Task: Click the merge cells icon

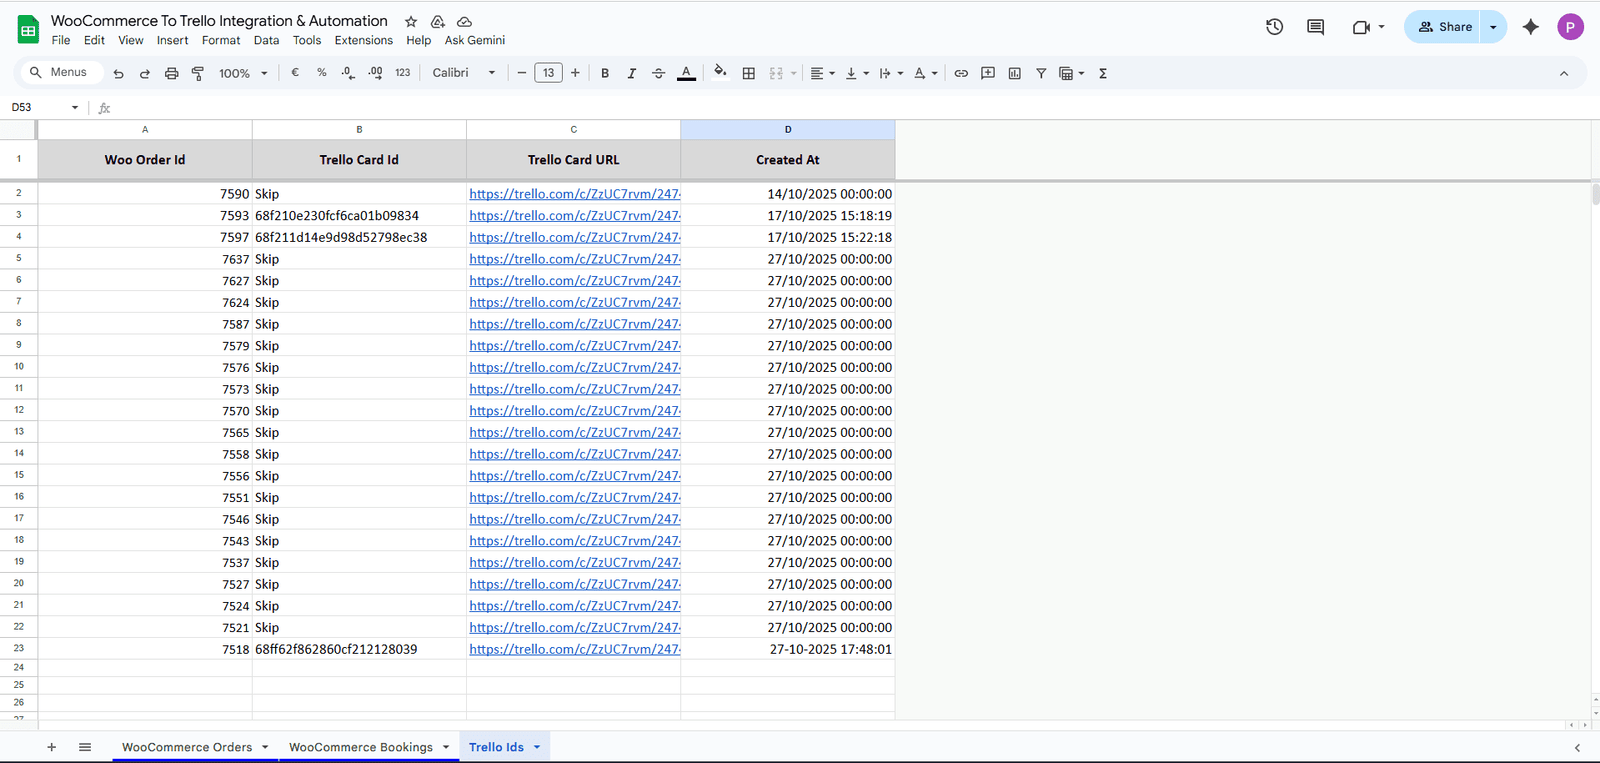Action: (x=776, y=73)
